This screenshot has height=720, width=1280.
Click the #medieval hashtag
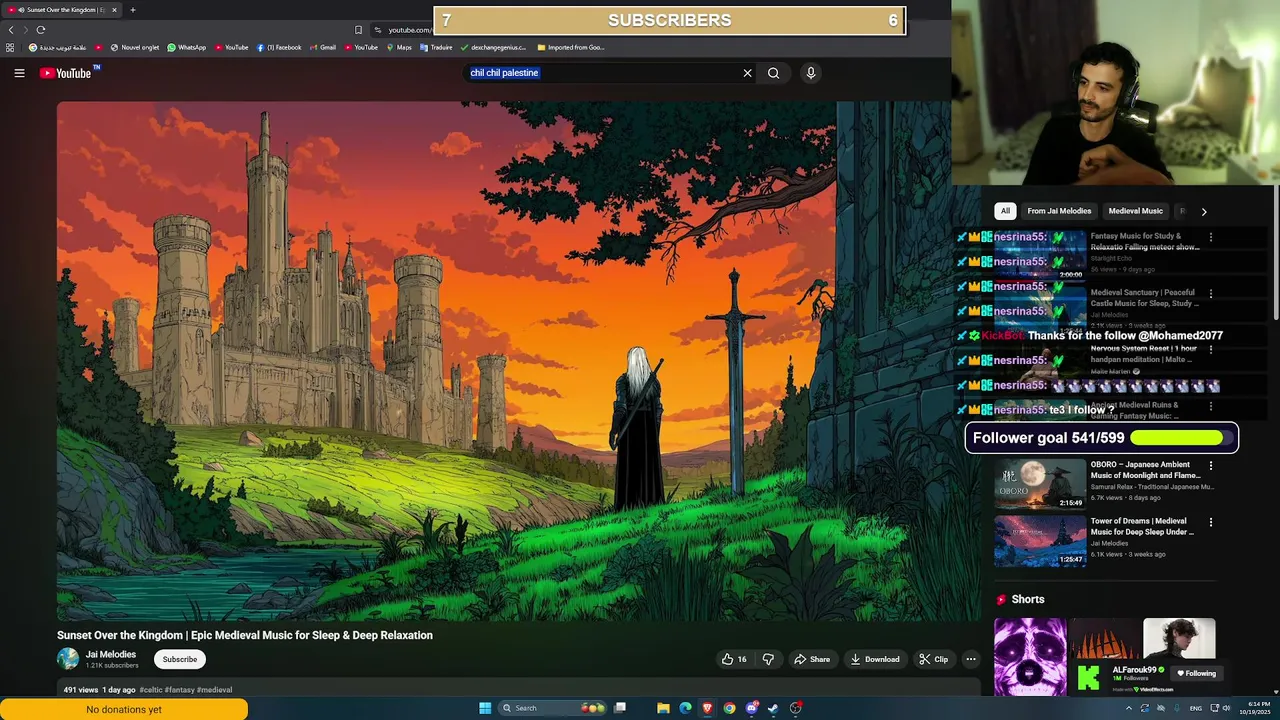pyautogui.click(x=214, y=690)
